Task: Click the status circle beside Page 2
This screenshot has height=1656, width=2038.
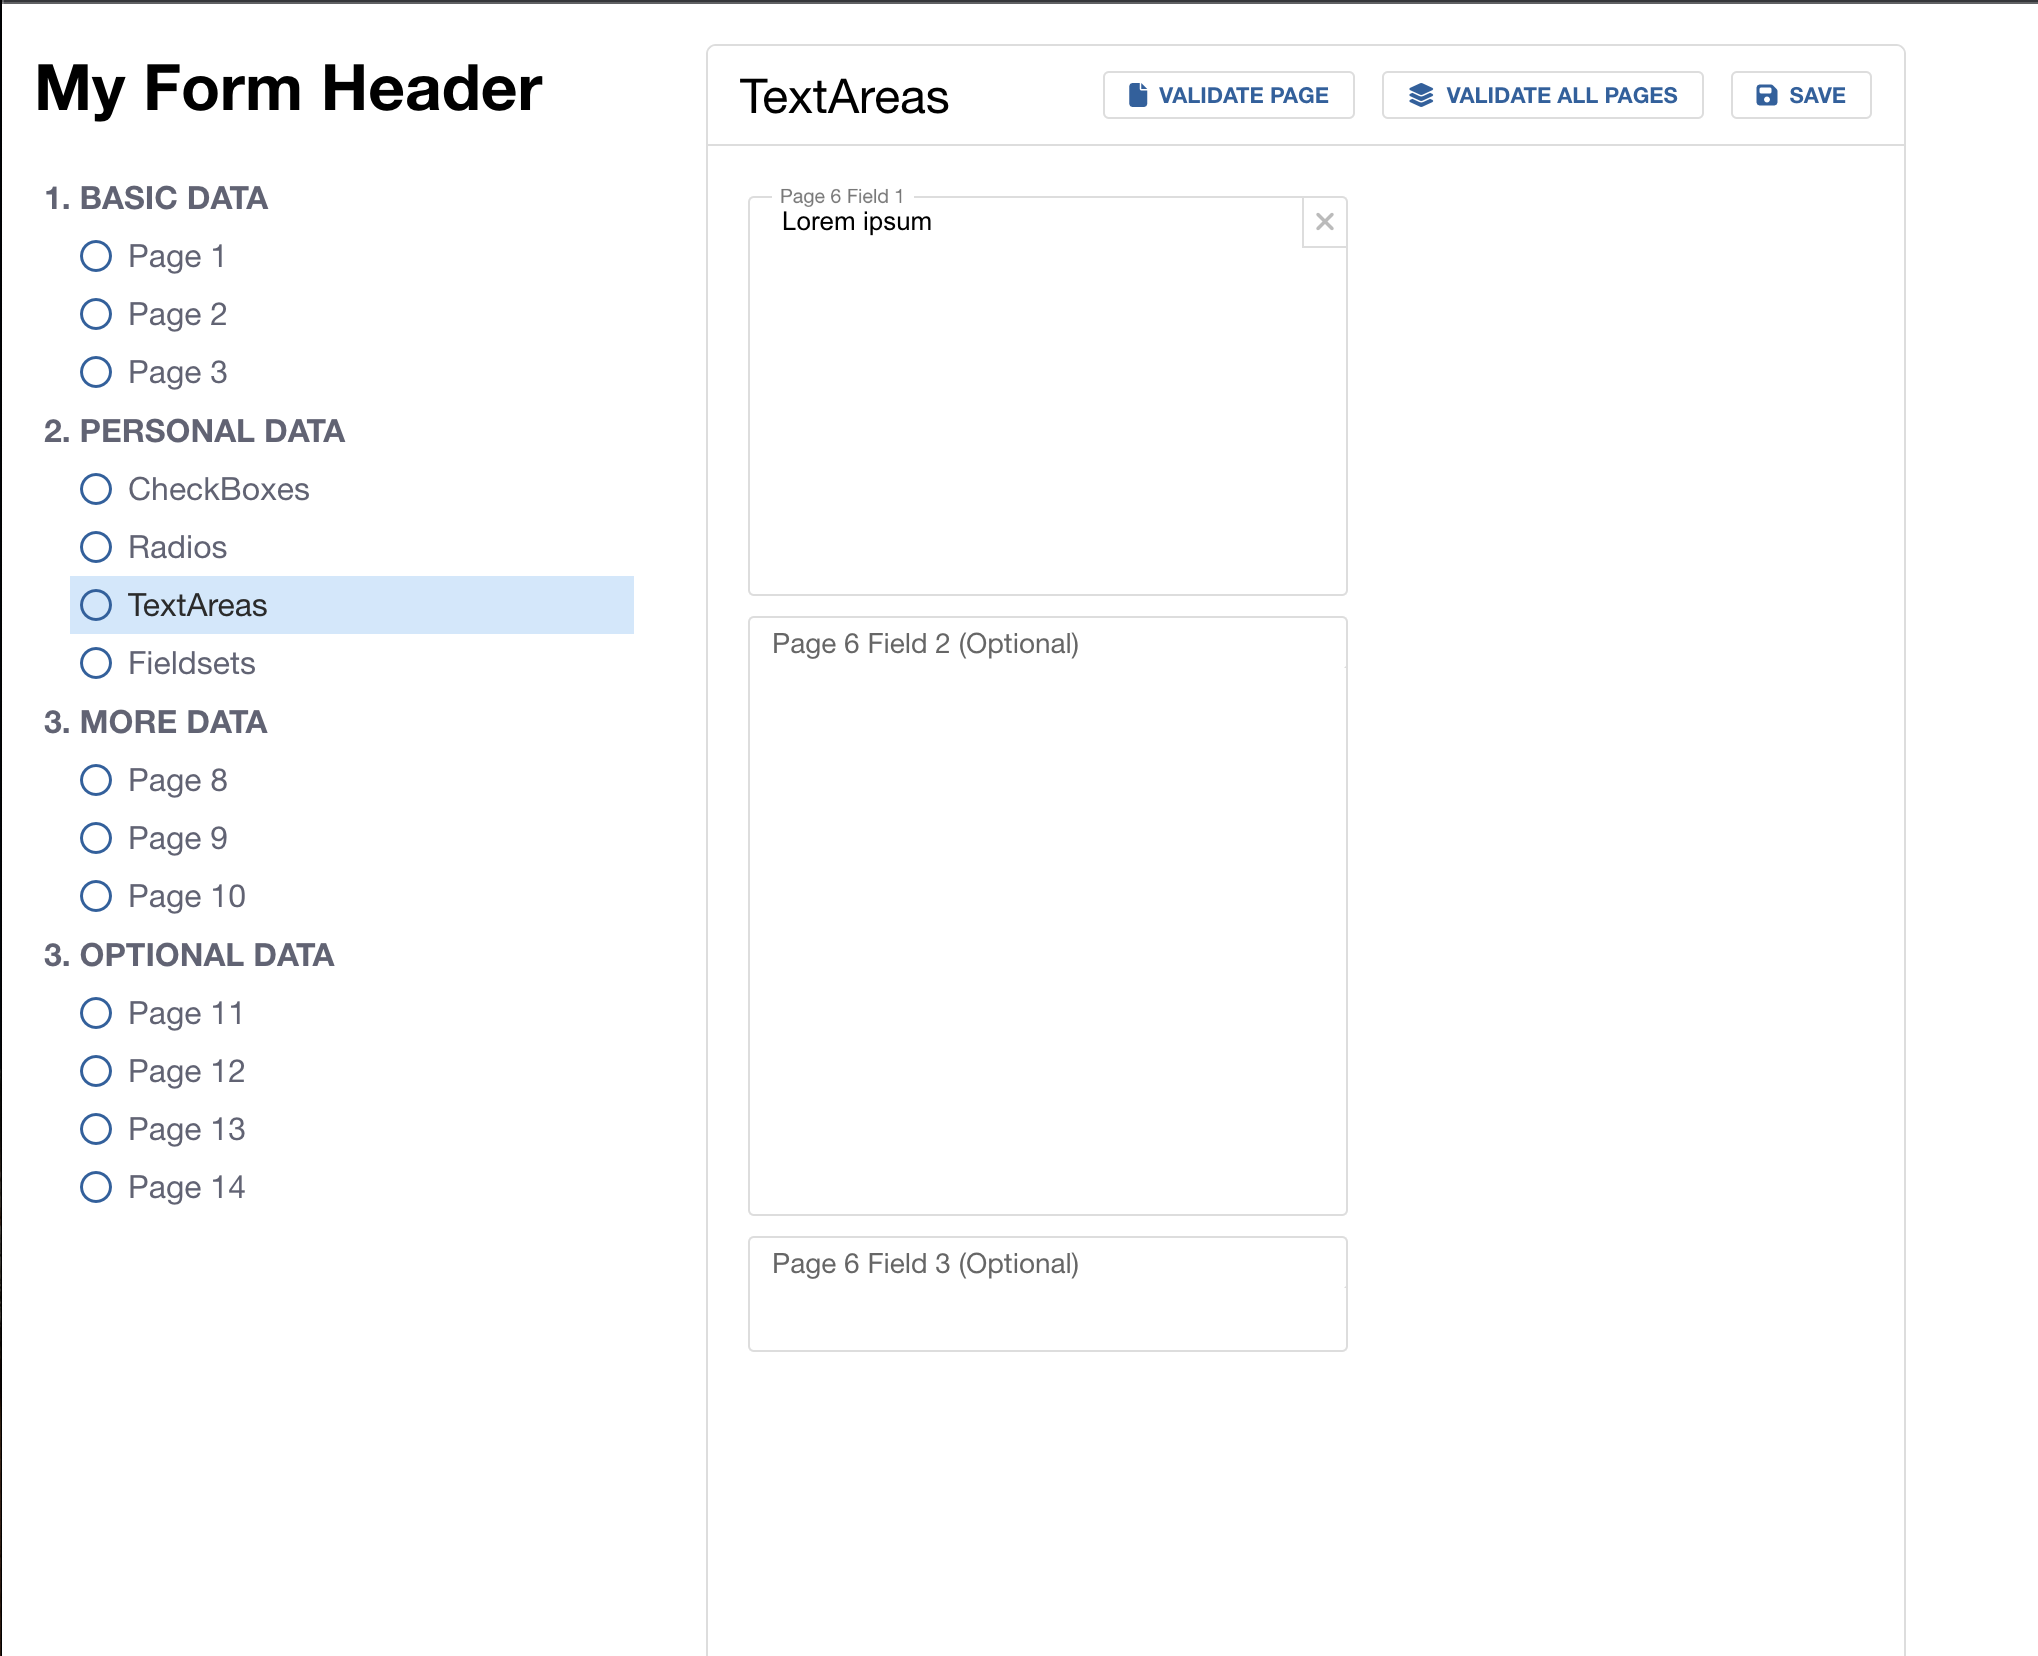Action: (x=96, y=314)
